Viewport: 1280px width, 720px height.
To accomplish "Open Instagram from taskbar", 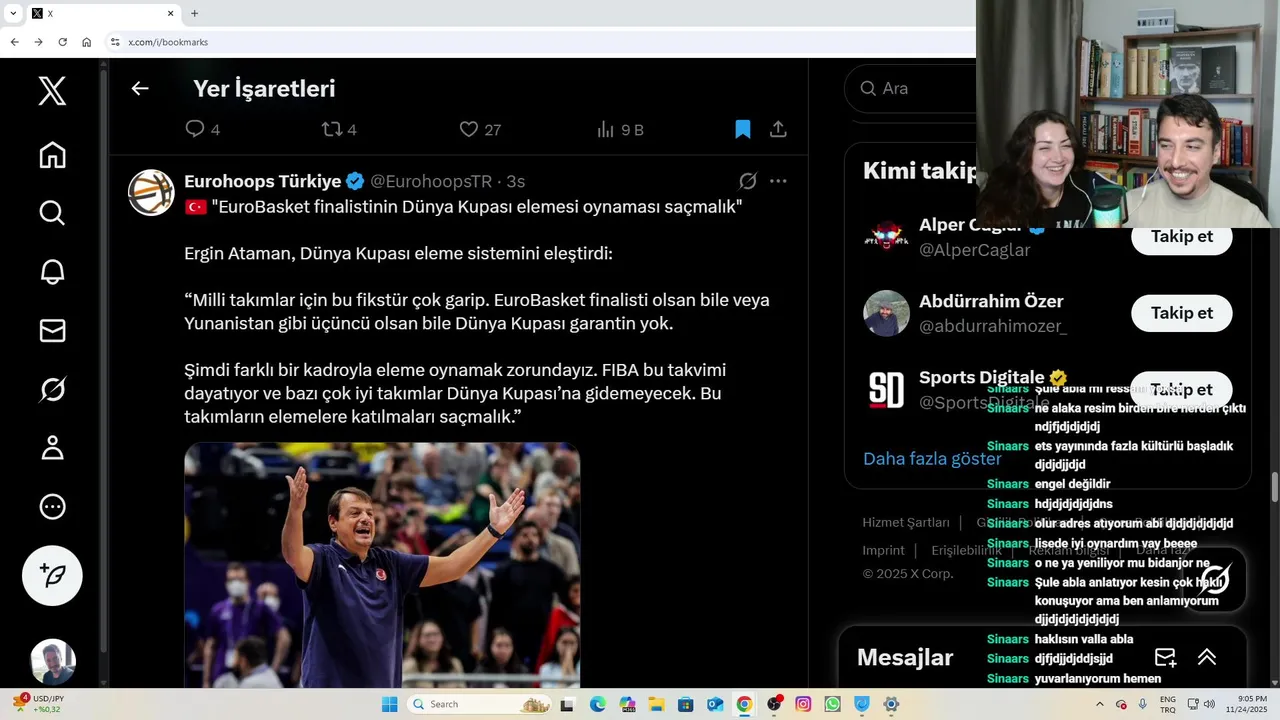I will coord(803,704).
